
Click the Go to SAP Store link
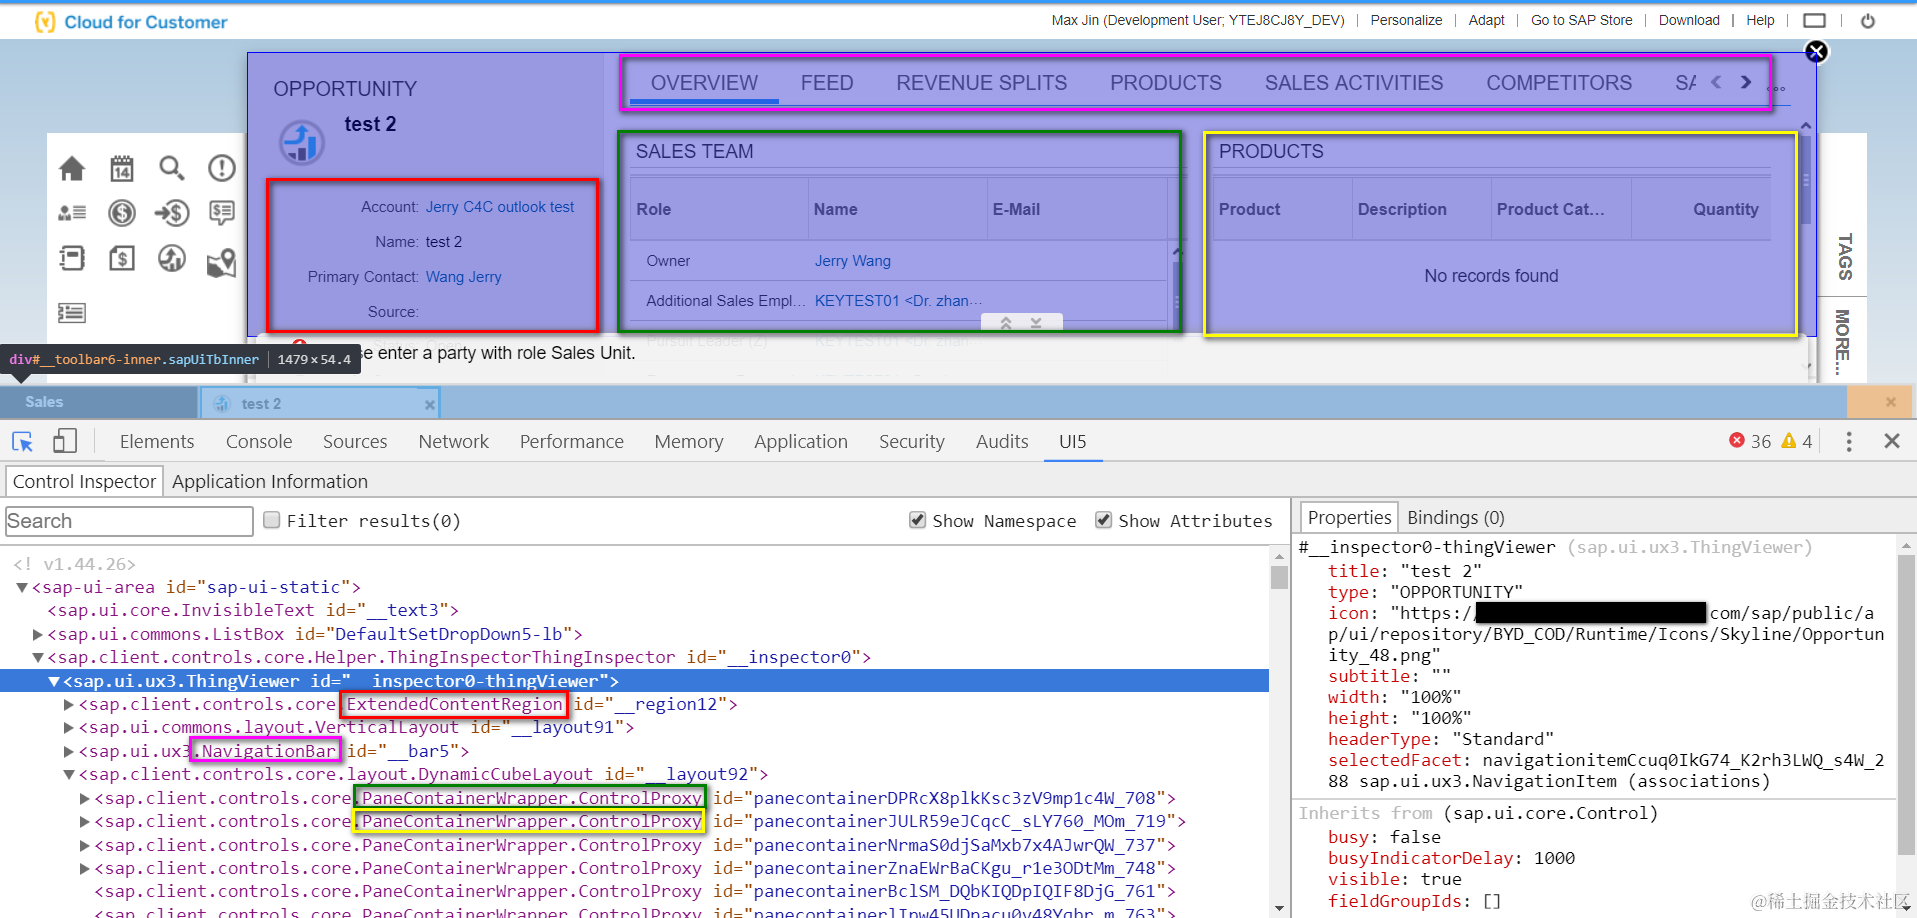[1581, 20]
